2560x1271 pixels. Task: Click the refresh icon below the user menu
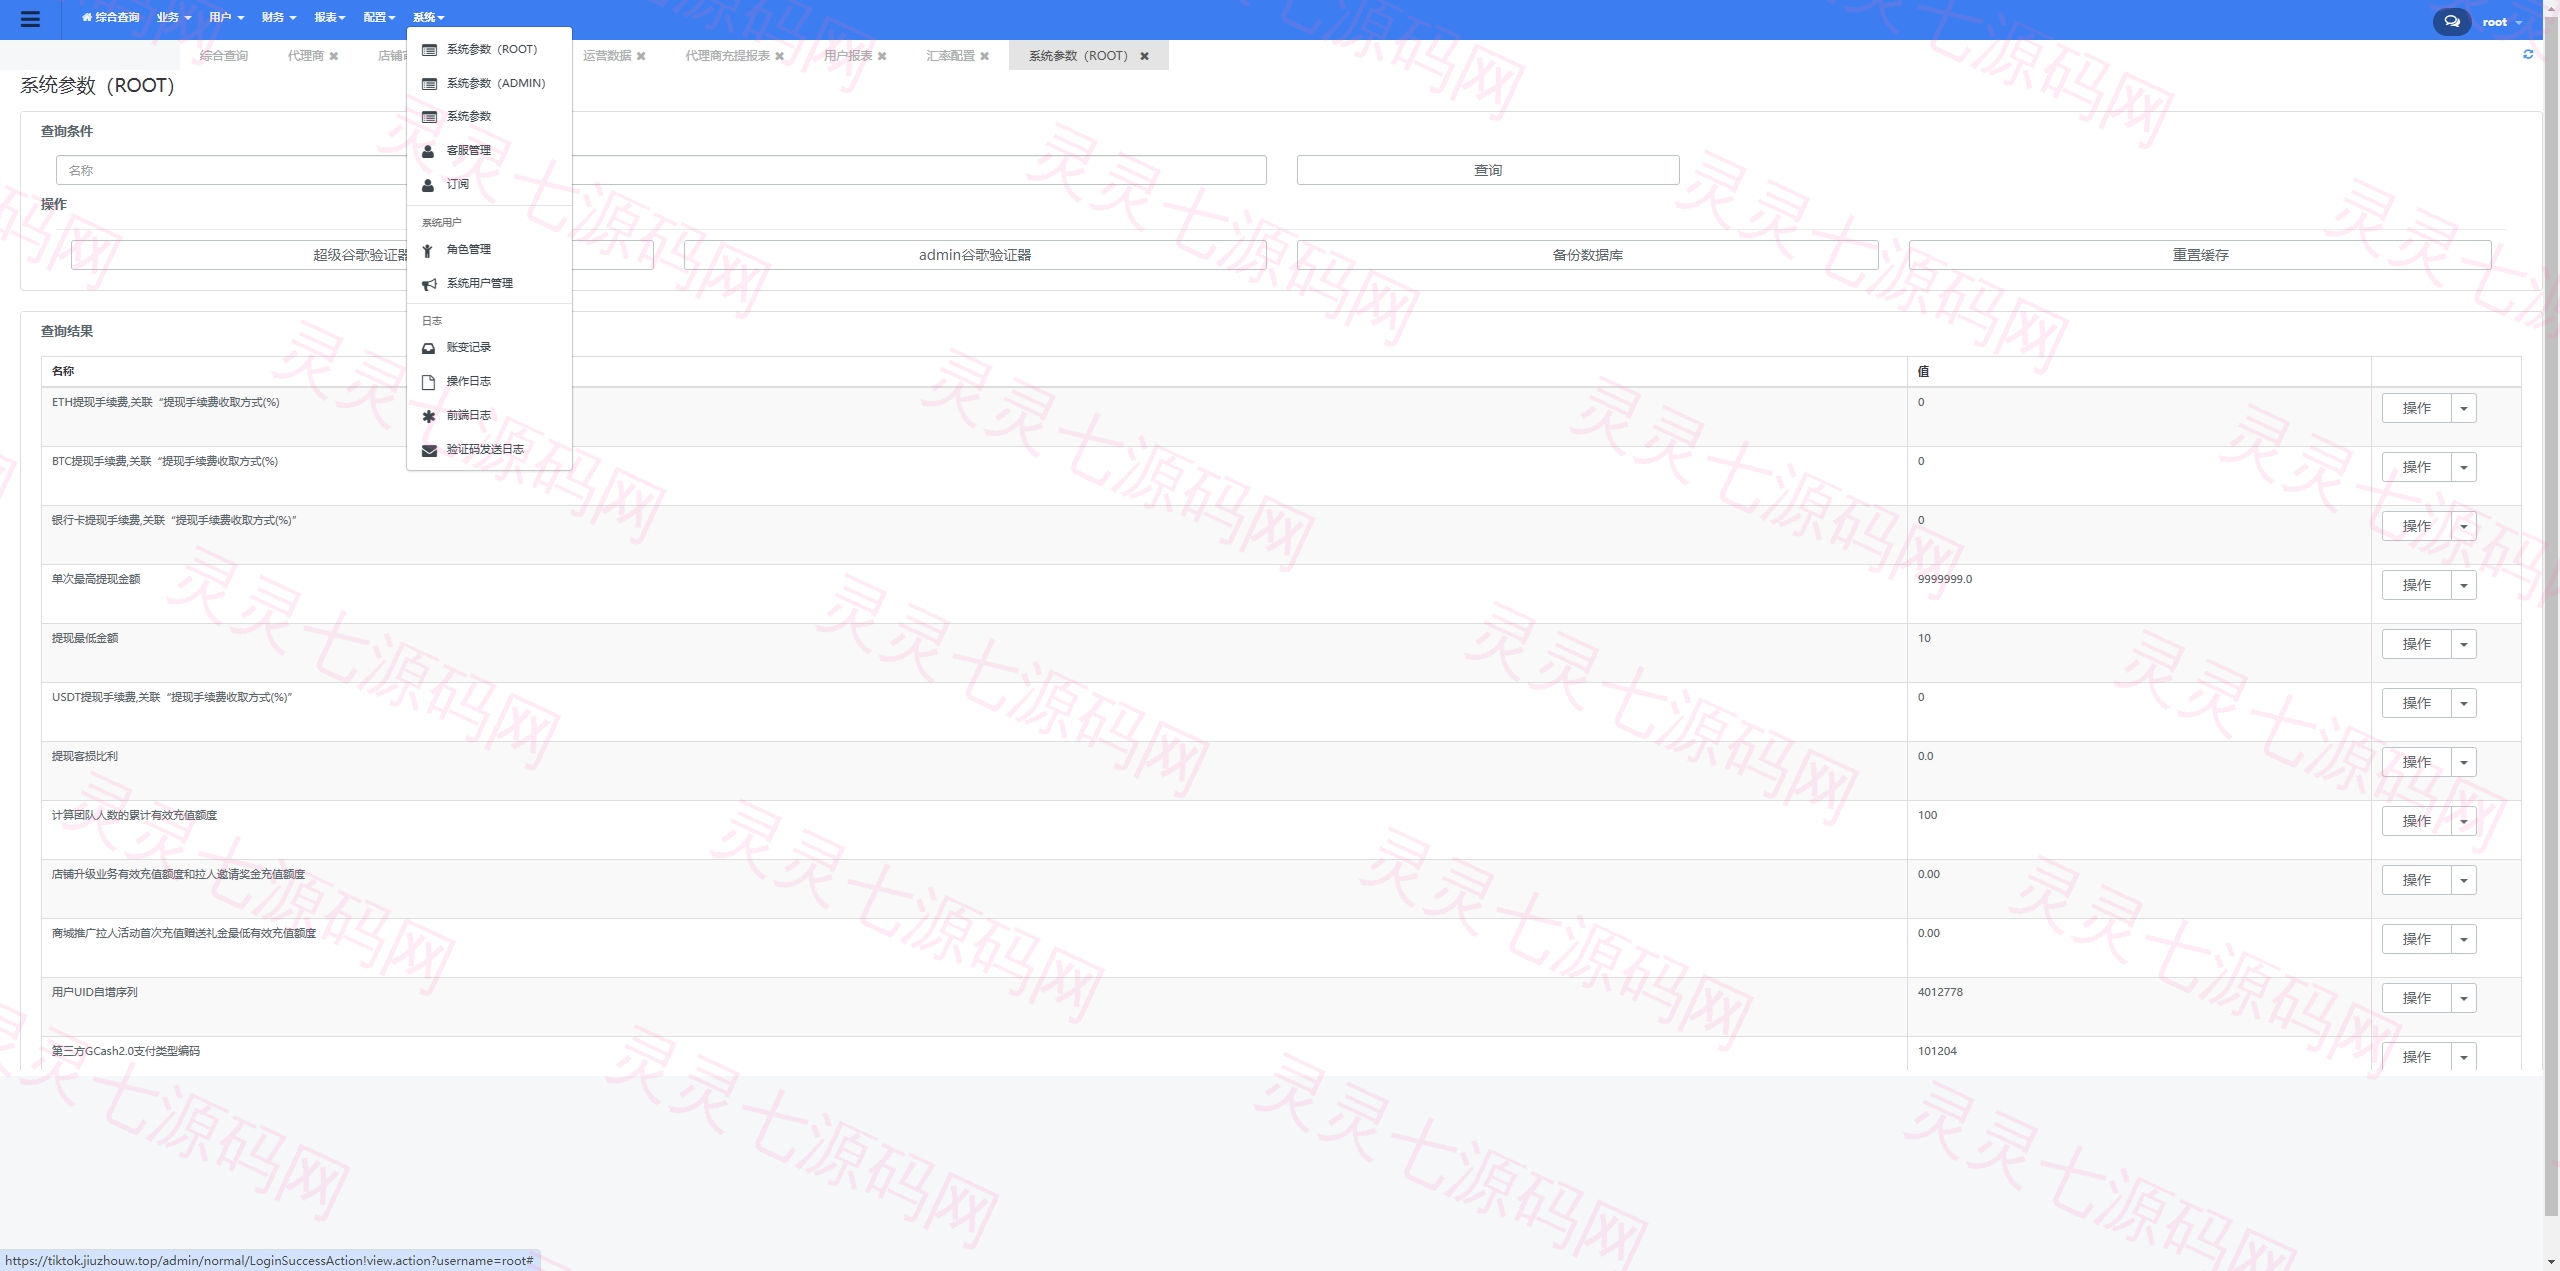pyautogui.click(x=2528, y=55)
